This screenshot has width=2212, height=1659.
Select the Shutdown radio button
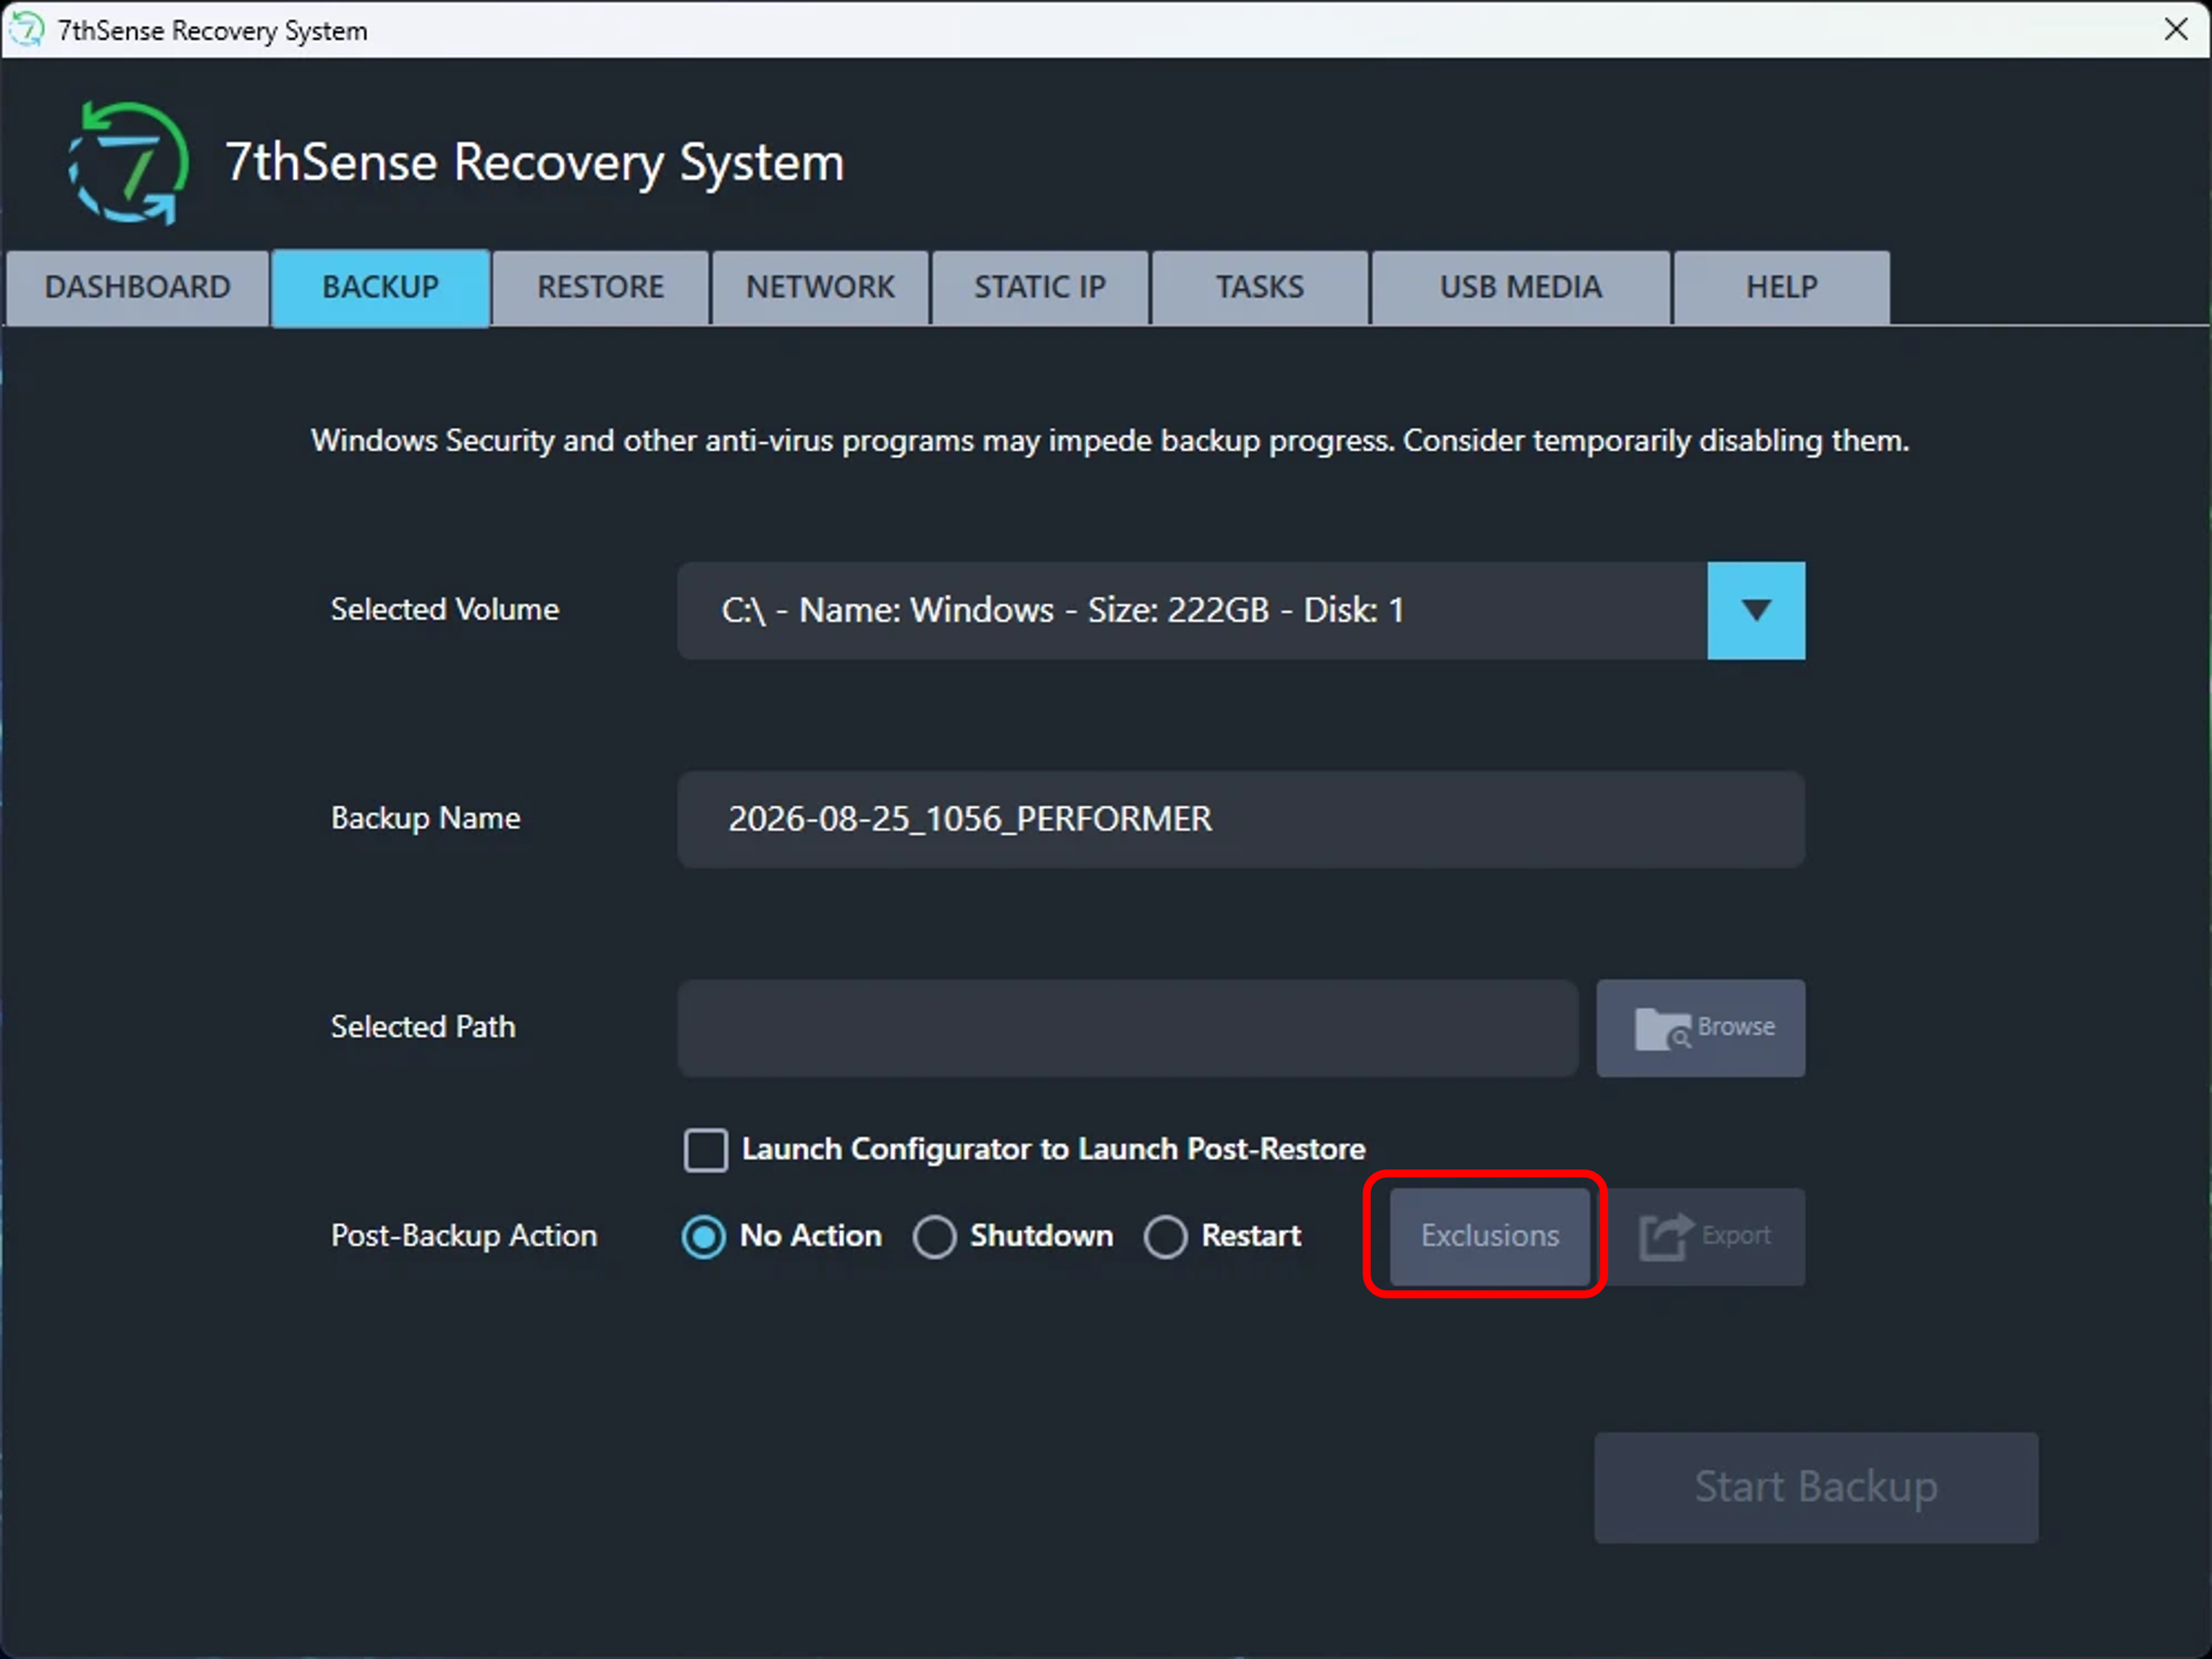coord(935,1237)
